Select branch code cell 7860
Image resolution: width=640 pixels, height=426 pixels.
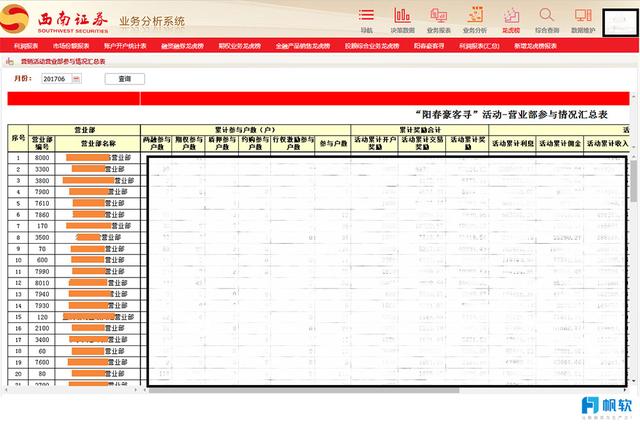coord(42,215)
